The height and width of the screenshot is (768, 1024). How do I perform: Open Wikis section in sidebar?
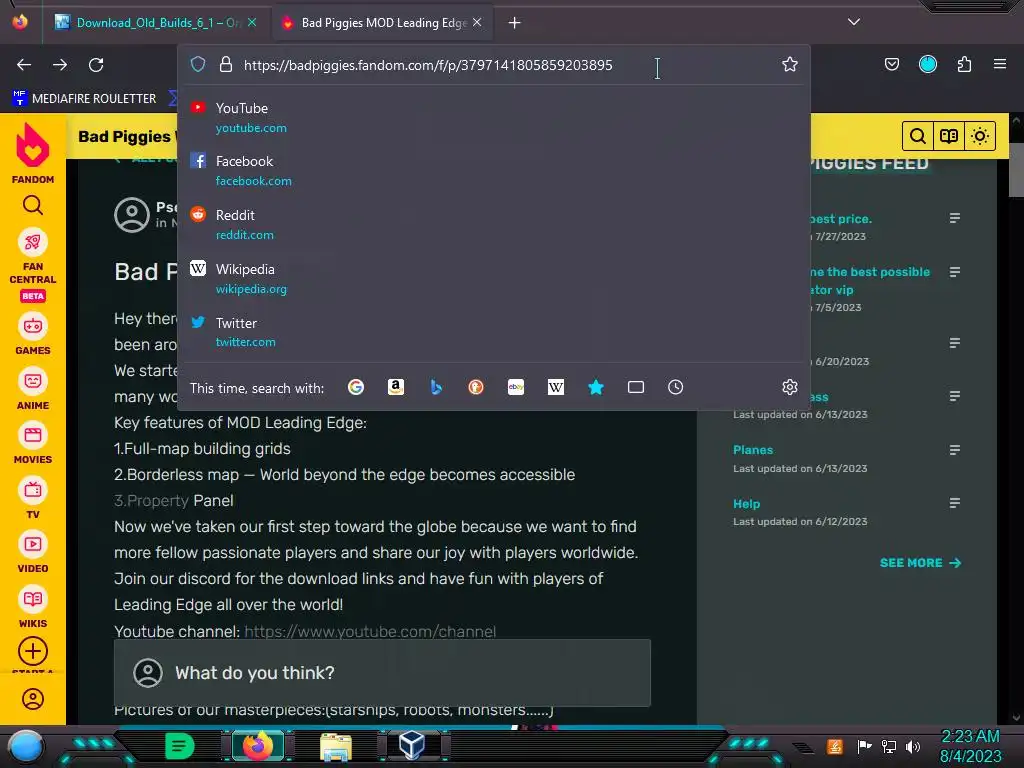coord(33,607)
